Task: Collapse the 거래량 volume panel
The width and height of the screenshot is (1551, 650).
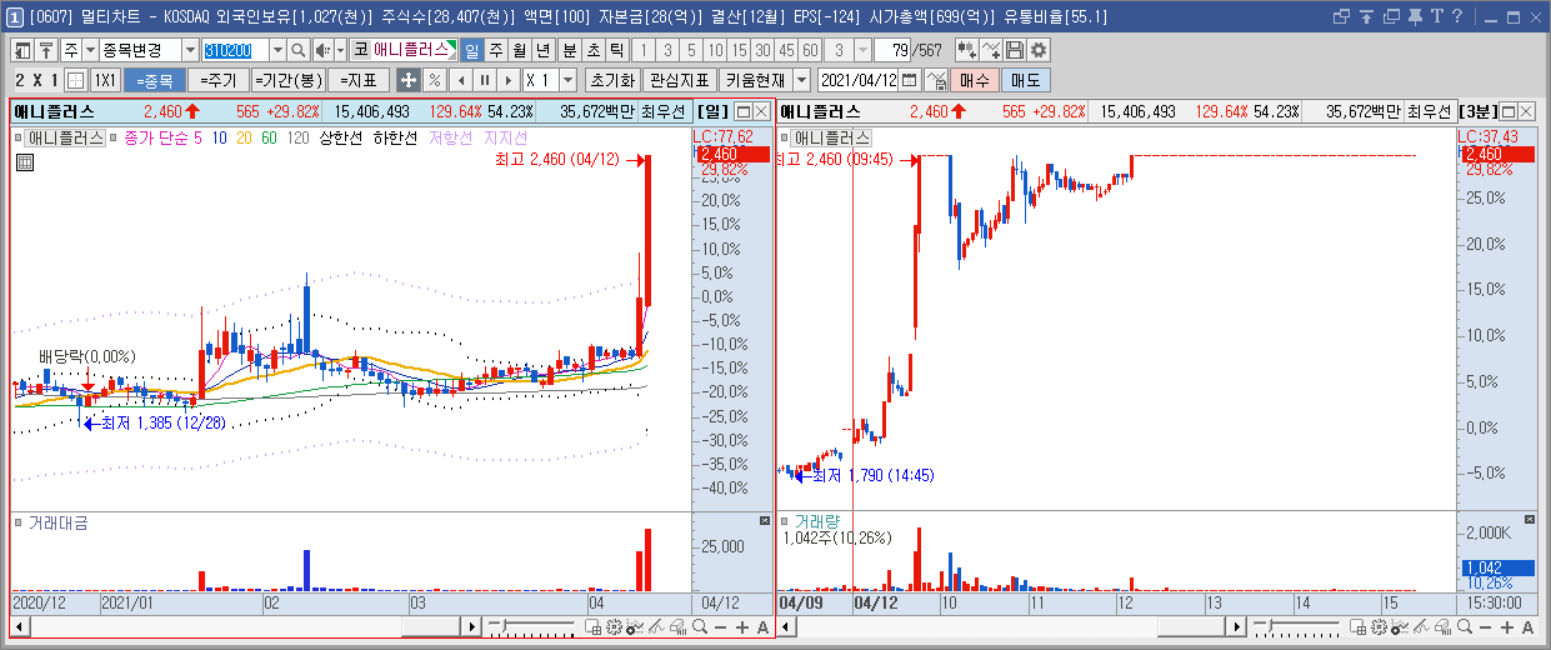Action: 1529,520
